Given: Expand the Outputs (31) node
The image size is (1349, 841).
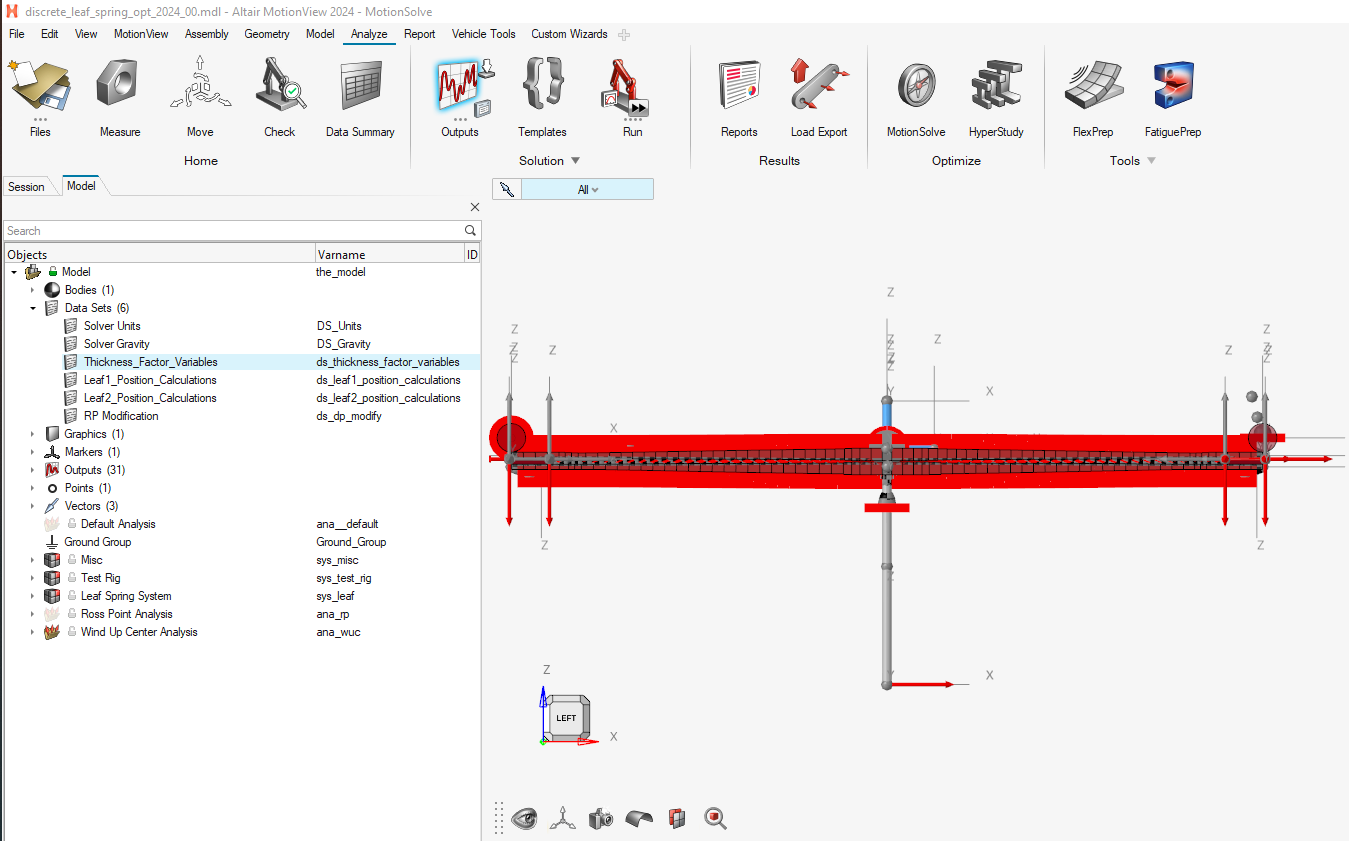Looking at the screenshot, I should [32, 470].
